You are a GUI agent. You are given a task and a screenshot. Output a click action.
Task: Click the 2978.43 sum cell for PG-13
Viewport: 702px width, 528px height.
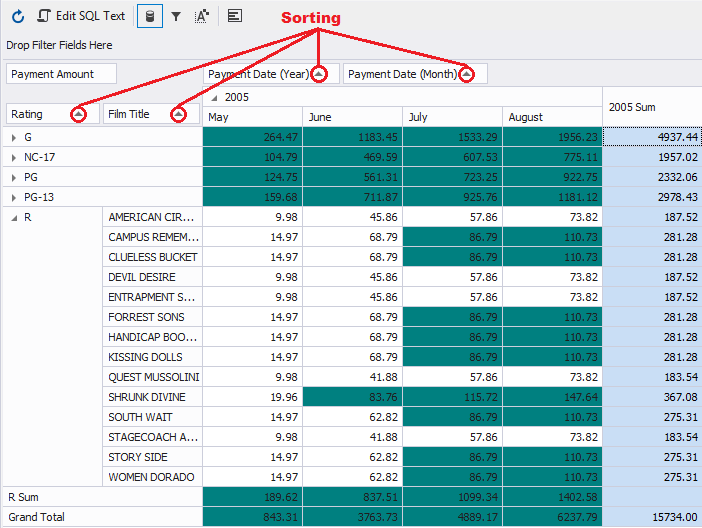point(652,197)
